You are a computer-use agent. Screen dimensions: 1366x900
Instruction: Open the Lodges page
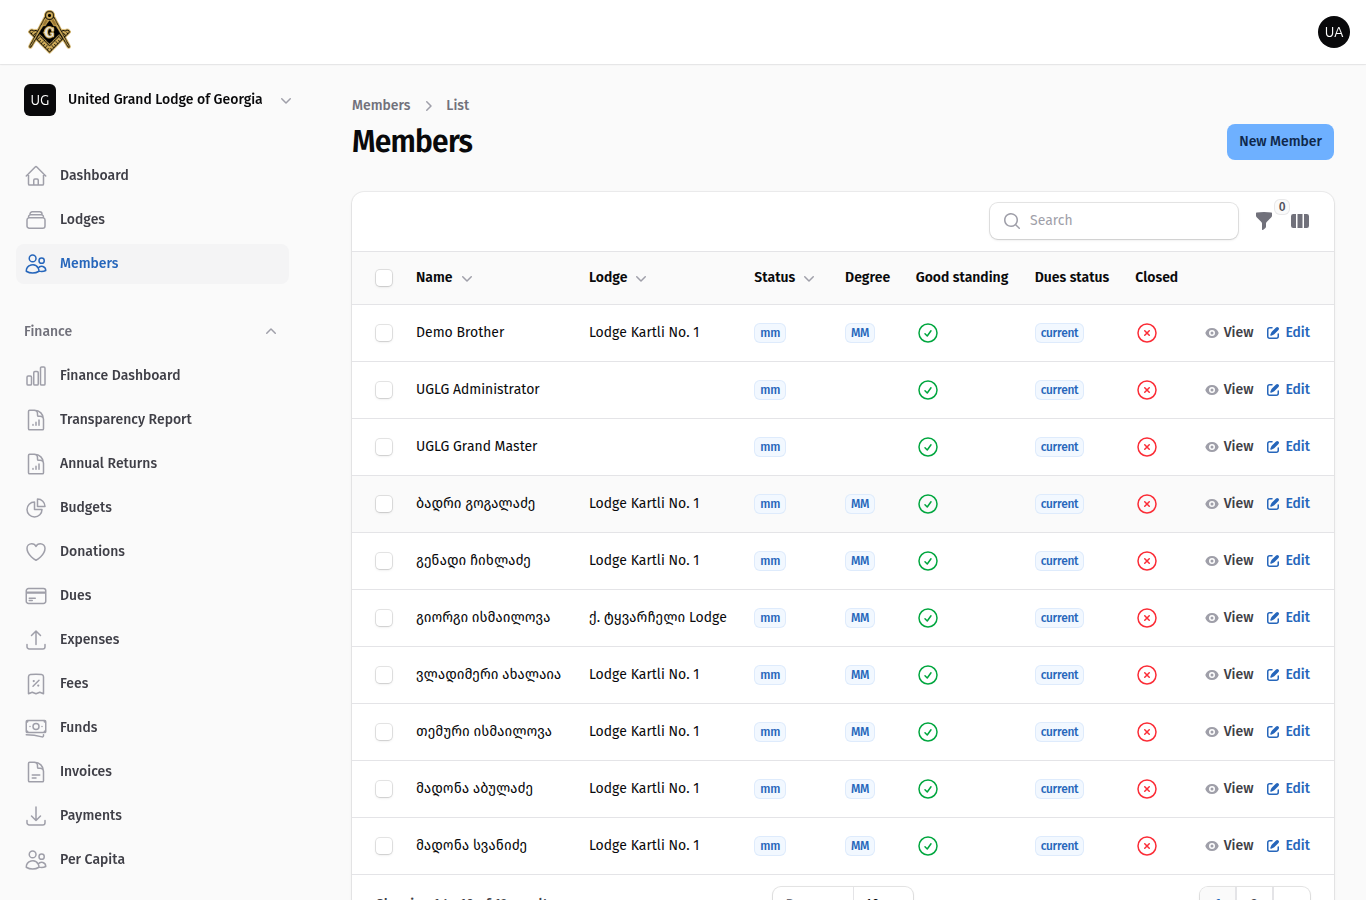(x=152, y=219)
